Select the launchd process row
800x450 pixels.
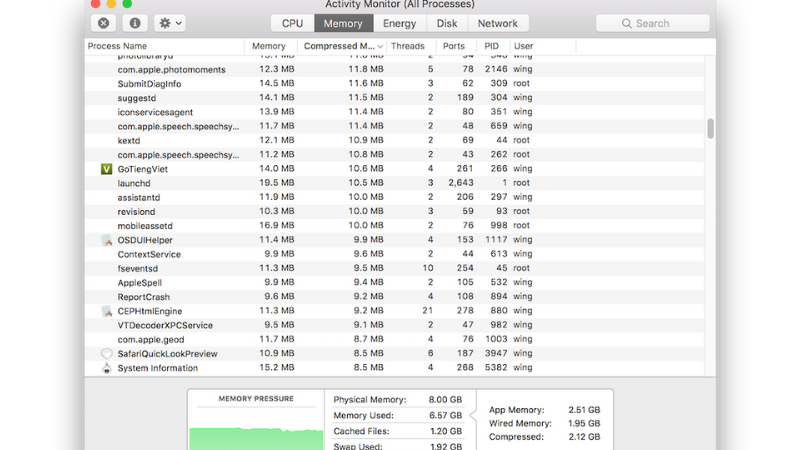(300, 183)
